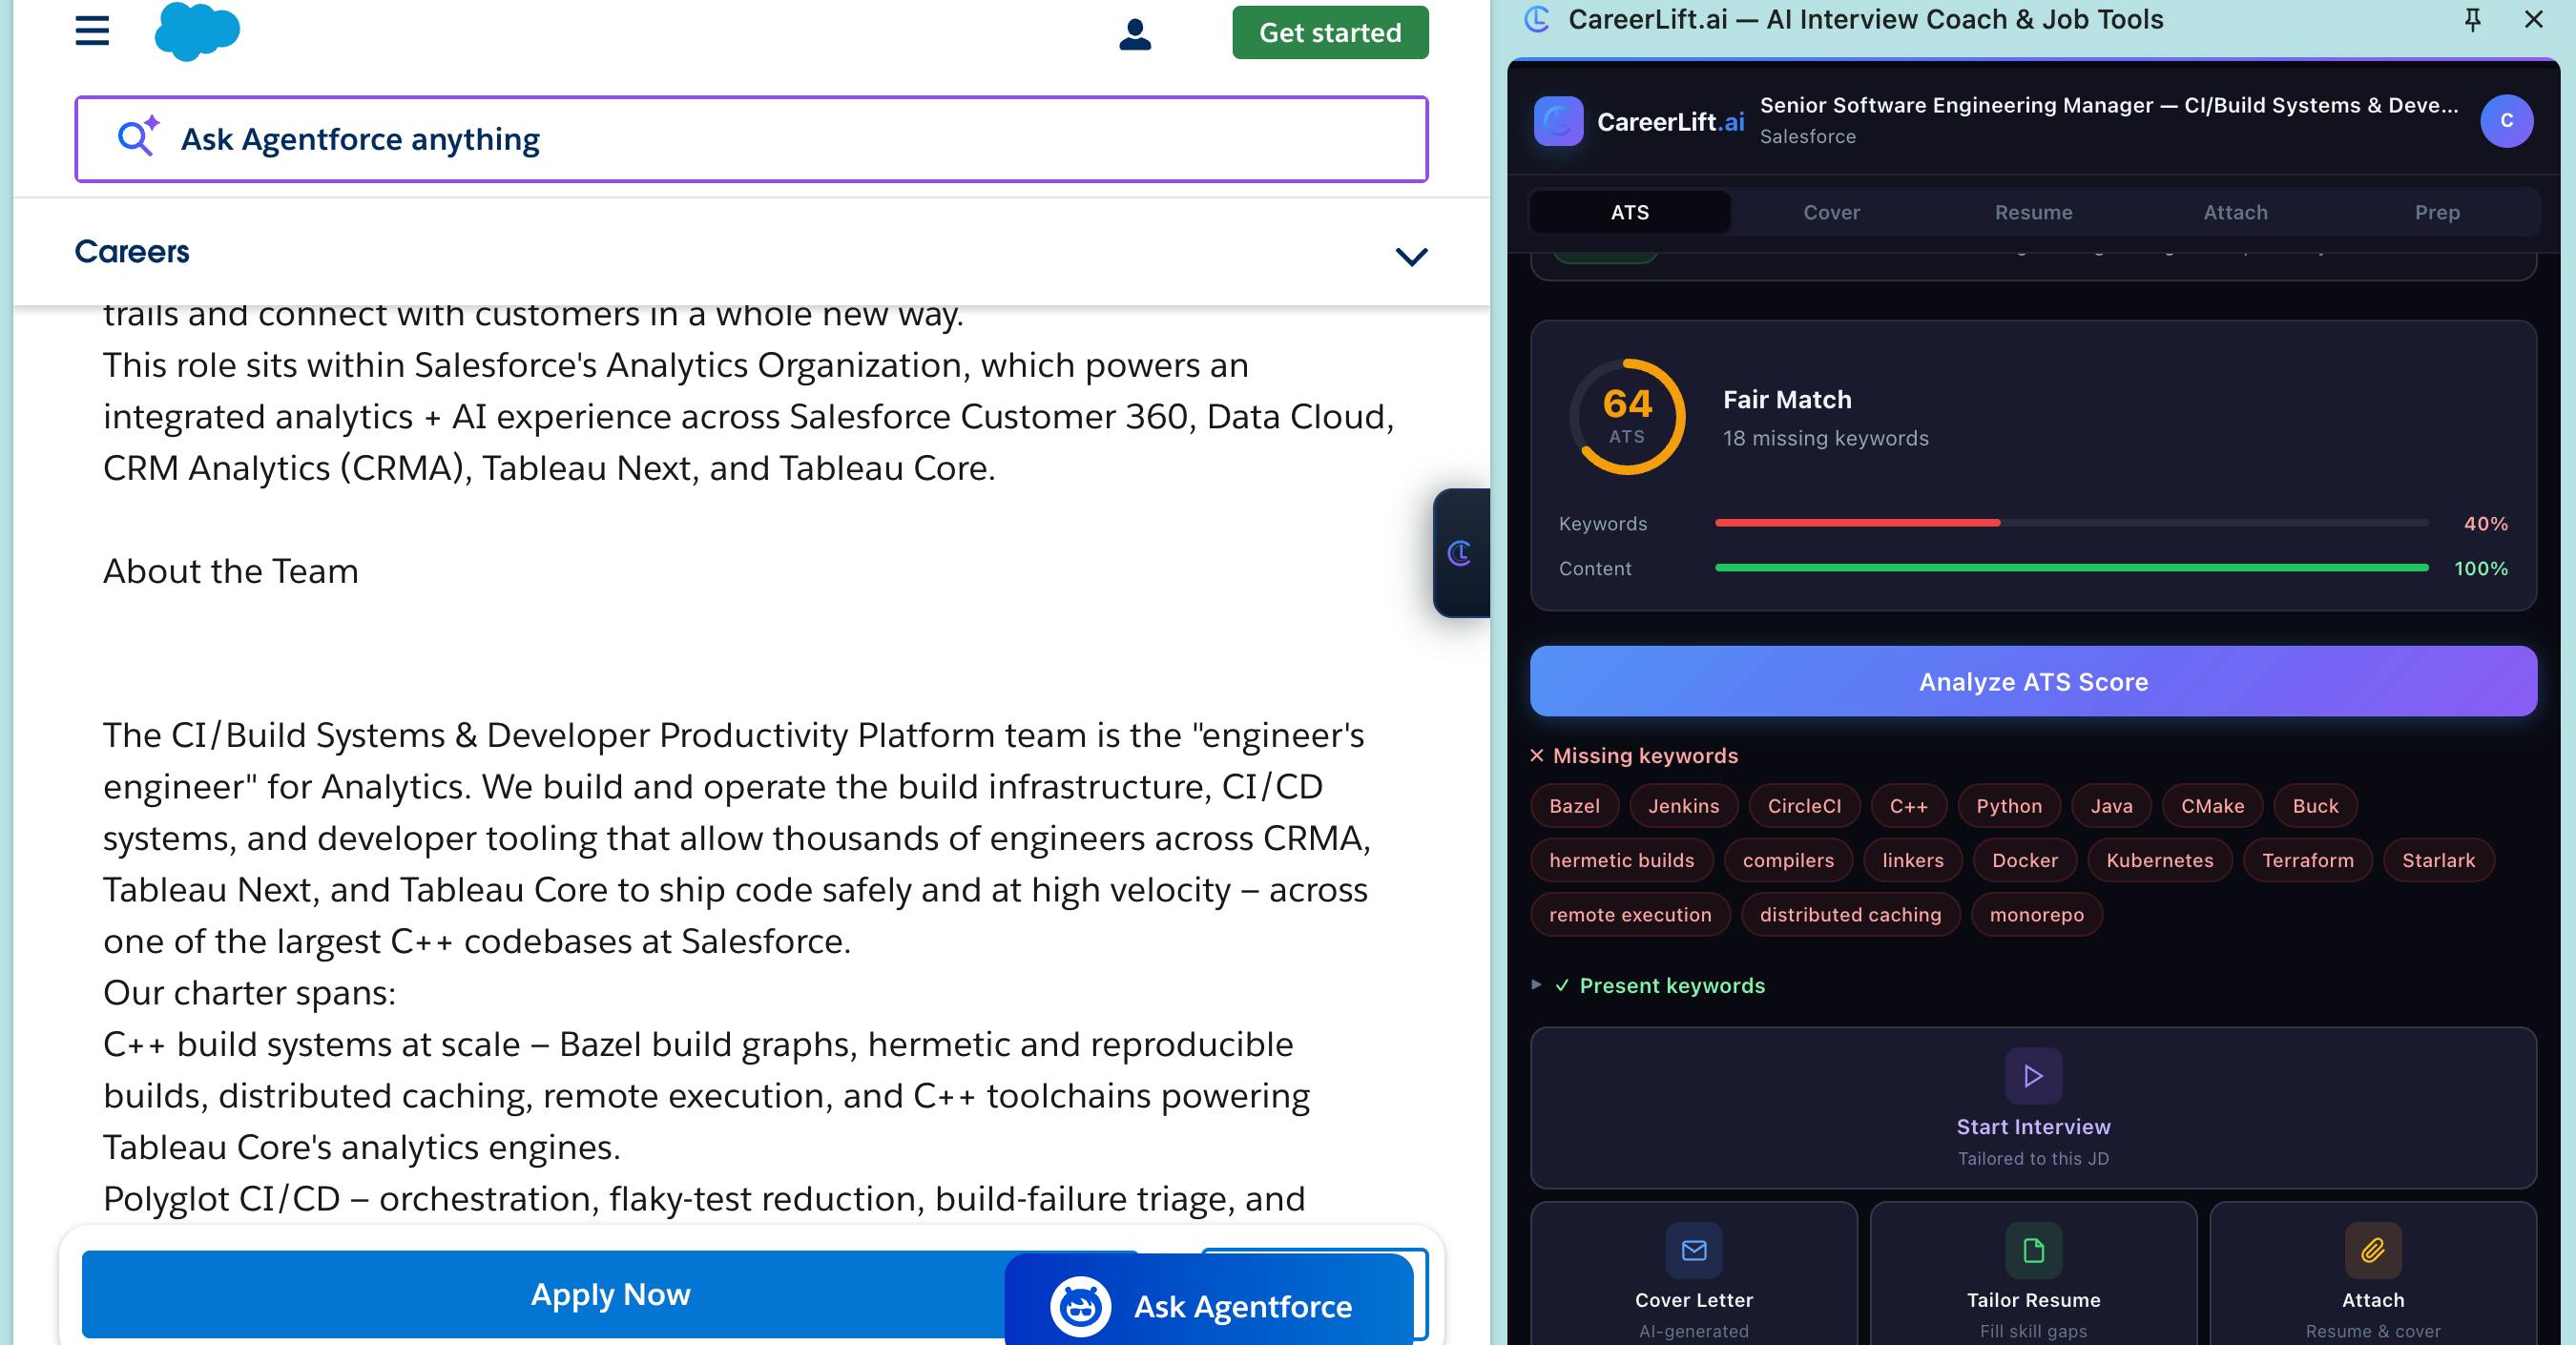Click the monorepo keyword chip
Screen dimensions: 2576x1345
(x=2037, y=914)
